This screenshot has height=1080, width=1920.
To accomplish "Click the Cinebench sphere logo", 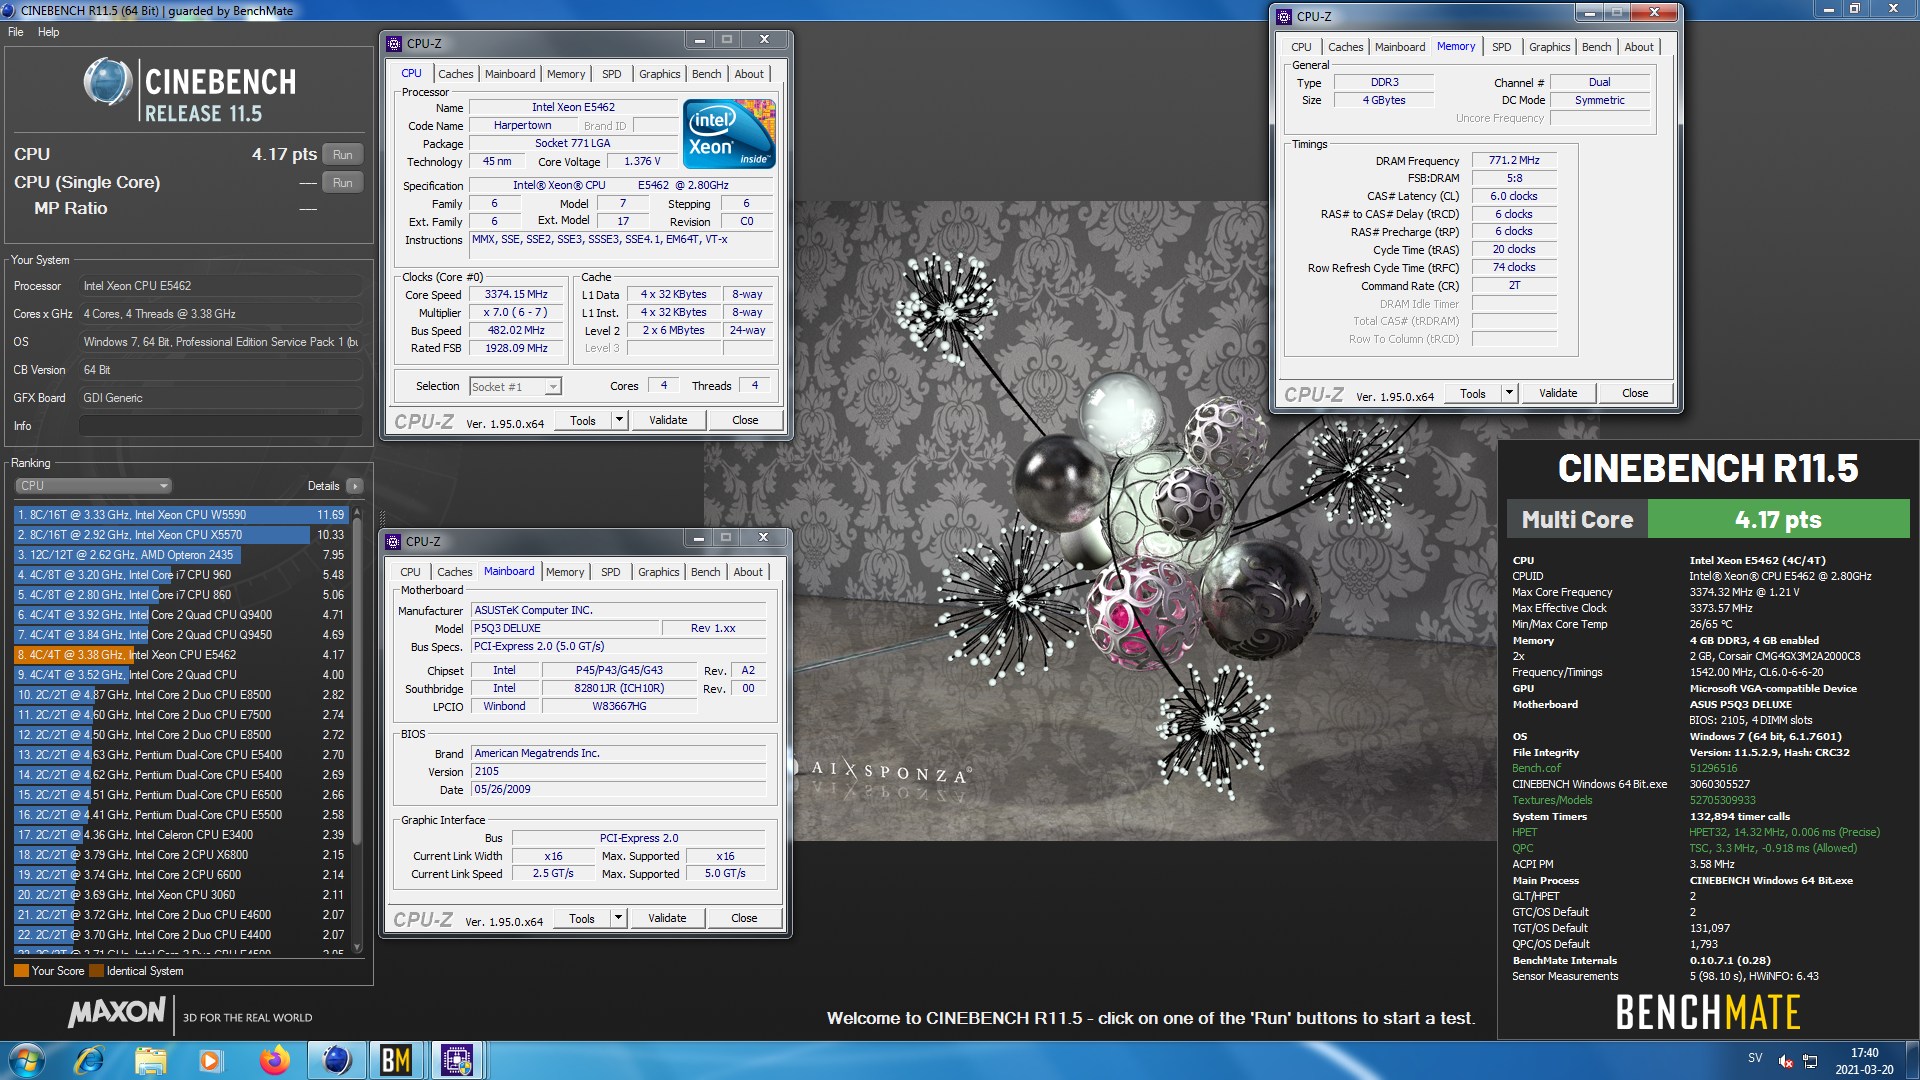I will tap(108, 82).
